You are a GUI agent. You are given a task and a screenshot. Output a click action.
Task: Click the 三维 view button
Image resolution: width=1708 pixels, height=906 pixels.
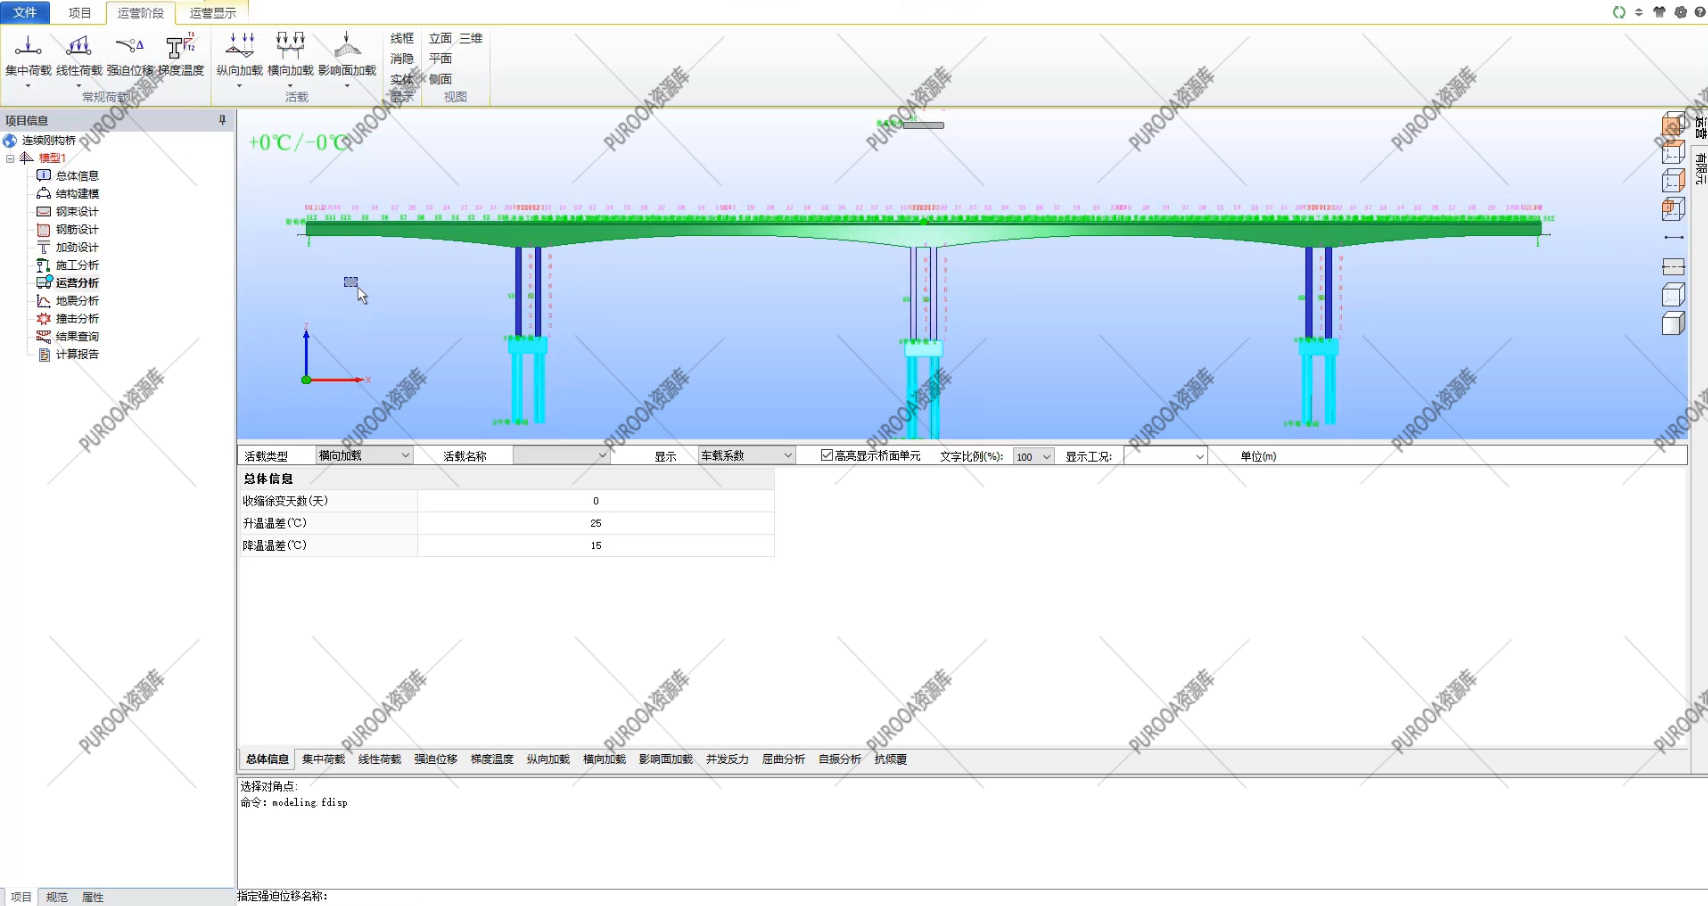[x=471, y=38]
